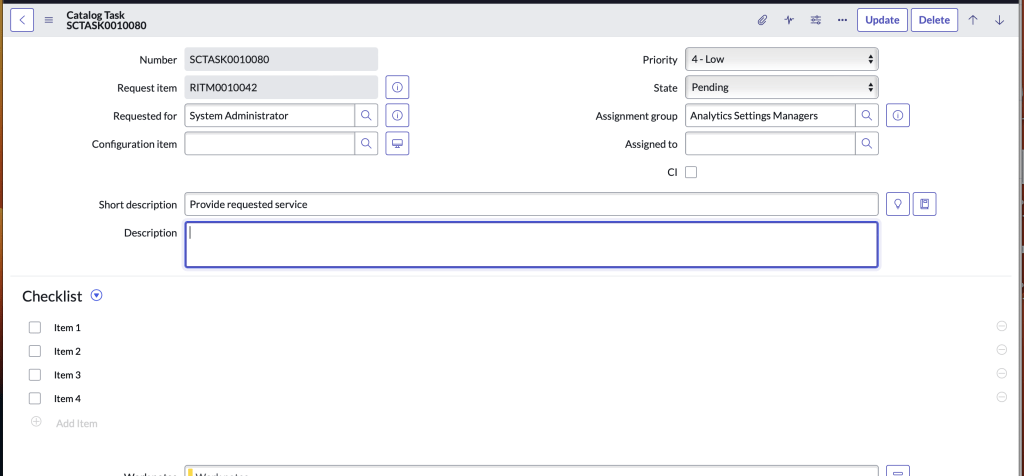Viewport: 1024px width, 476px height.
Task: Open the hamburger context menu icon
Action: pos(48,20)
